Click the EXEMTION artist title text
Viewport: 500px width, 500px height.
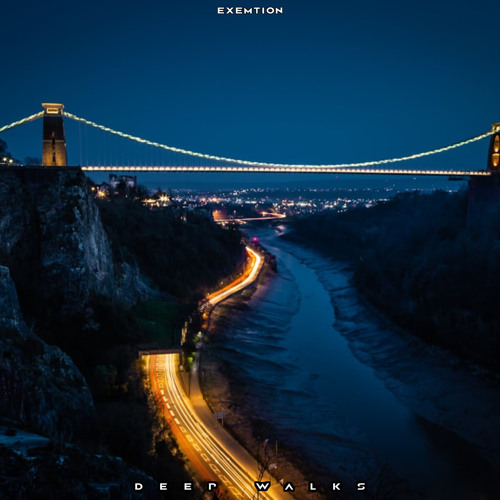click(x=250, y=11)
